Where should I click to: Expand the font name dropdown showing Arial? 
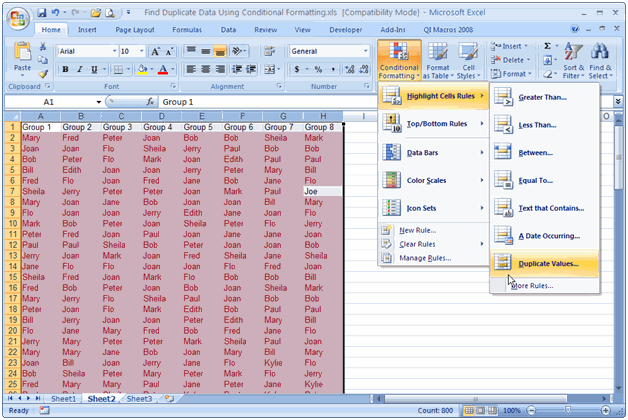112,50
